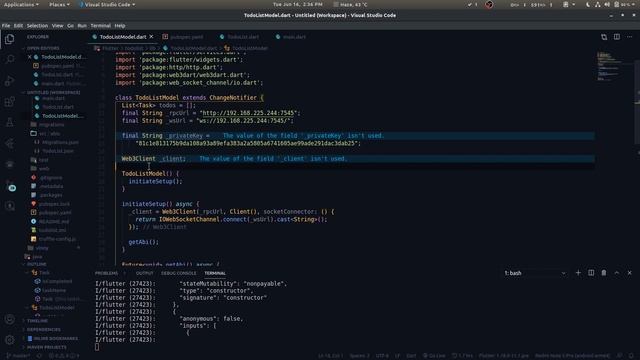The image size is (640, 360).
Task: Open TodoListModel.dart in workspace tree
Action: [62, 116]
